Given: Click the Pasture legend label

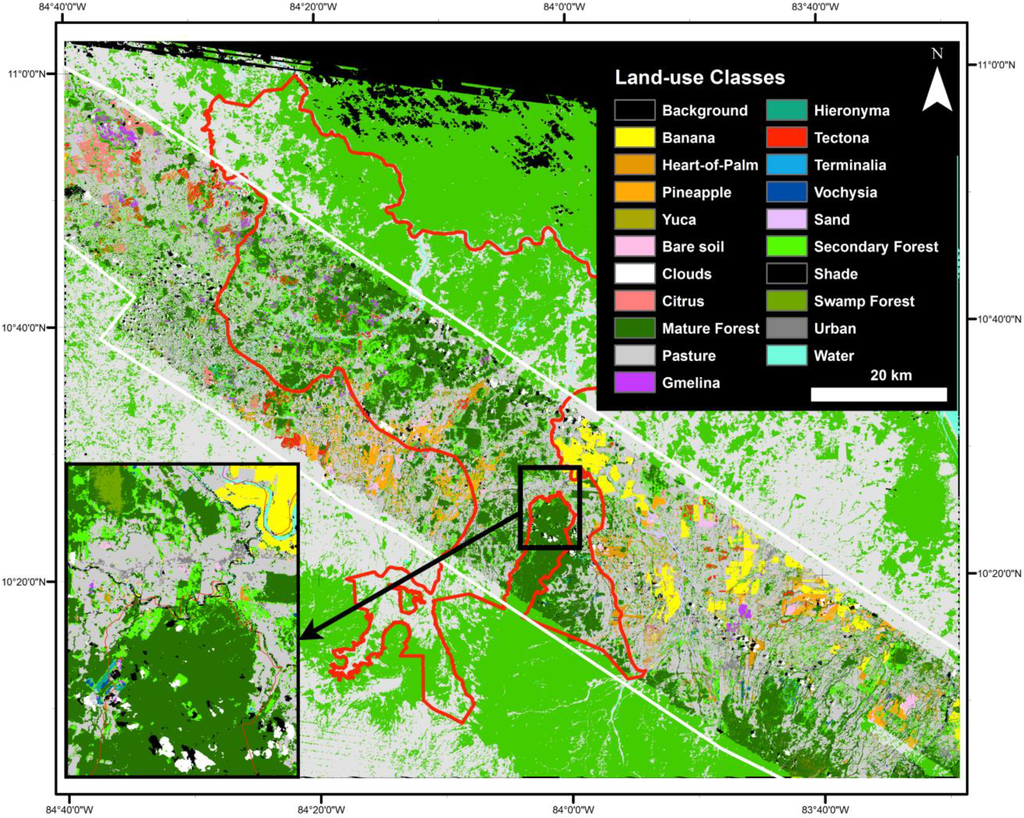Looking at the screenshot, I should [688, 355].
